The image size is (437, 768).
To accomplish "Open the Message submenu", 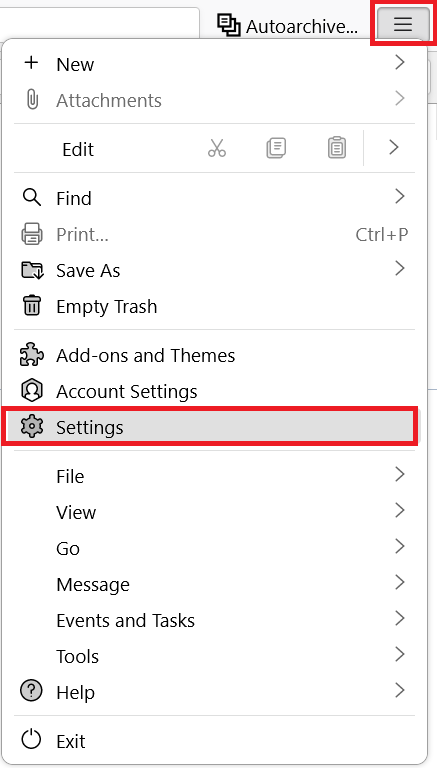I will [x=215, y=584].
